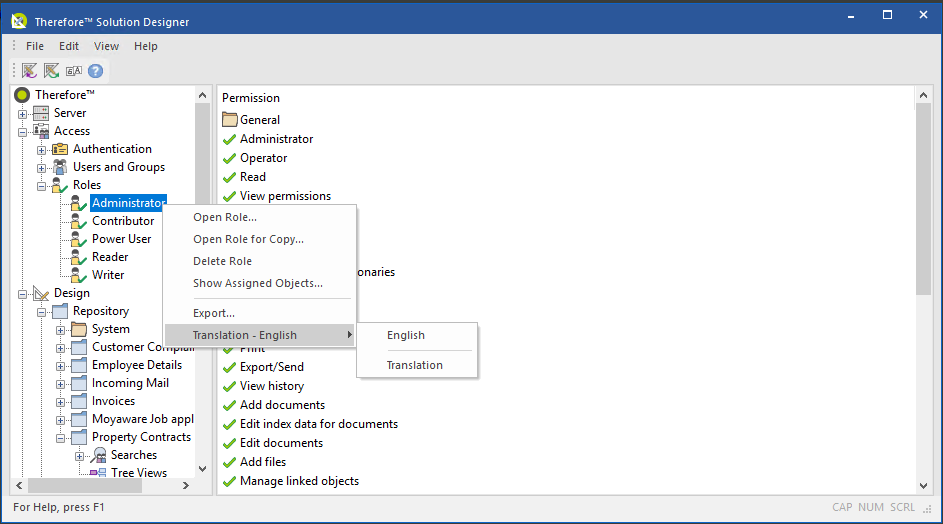Collapse the Design tree node
This screenshot has width=943, height=524.
pyautogui.click(x=22, y=294)
